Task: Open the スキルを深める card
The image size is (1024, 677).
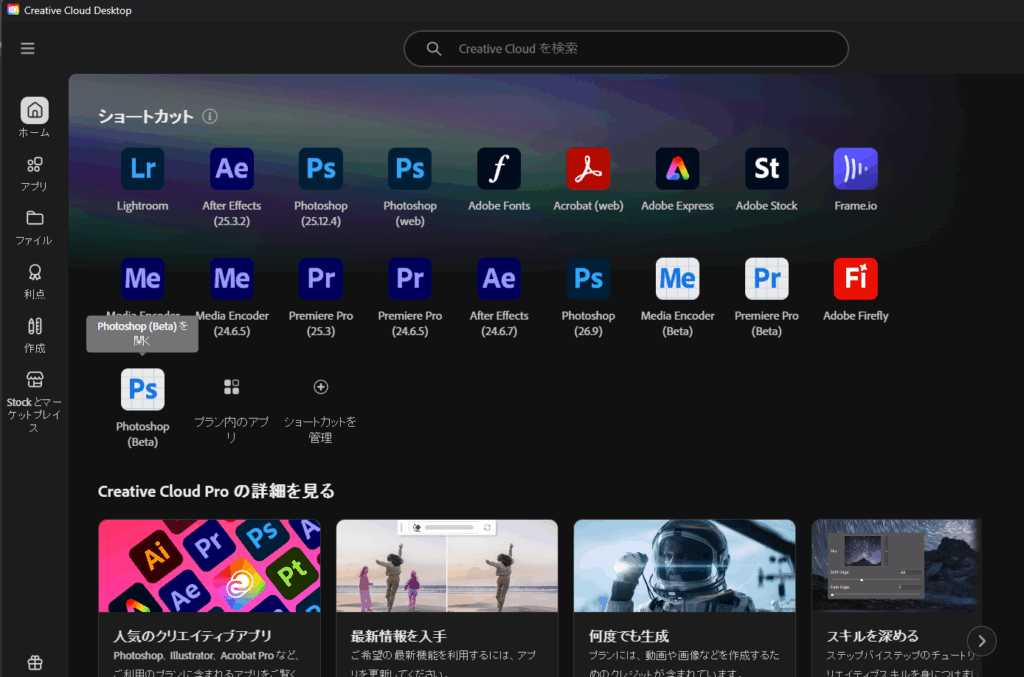Action: 896,598
